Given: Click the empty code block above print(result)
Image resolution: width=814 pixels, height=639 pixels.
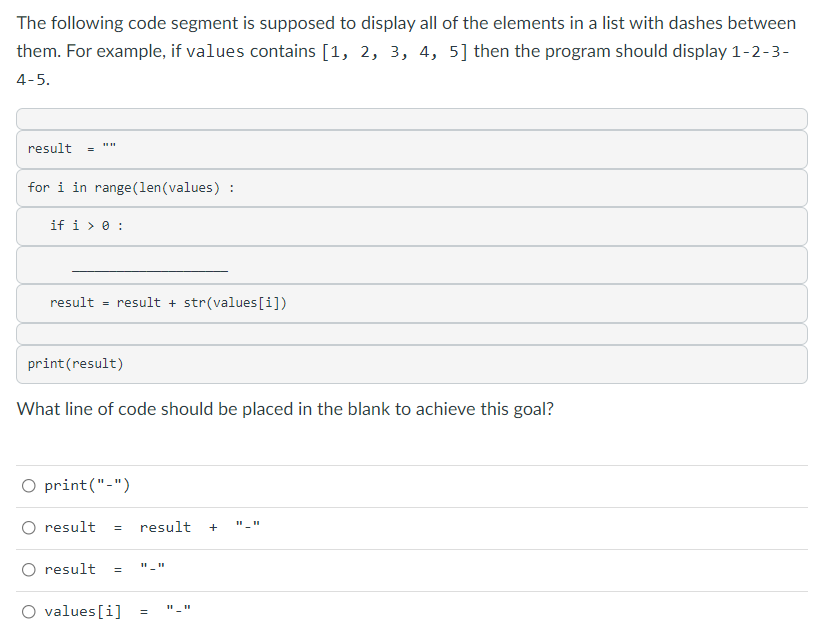Looking at the screenshot, I should (x=412, y=334).
